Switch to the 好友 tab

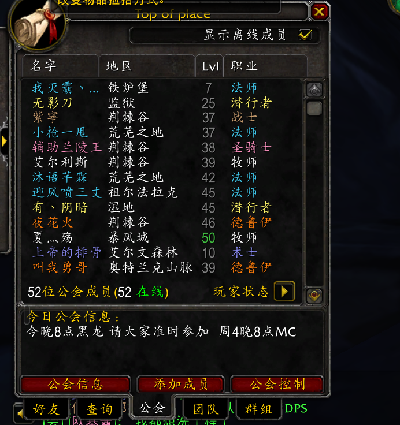(x=46, y=409)
